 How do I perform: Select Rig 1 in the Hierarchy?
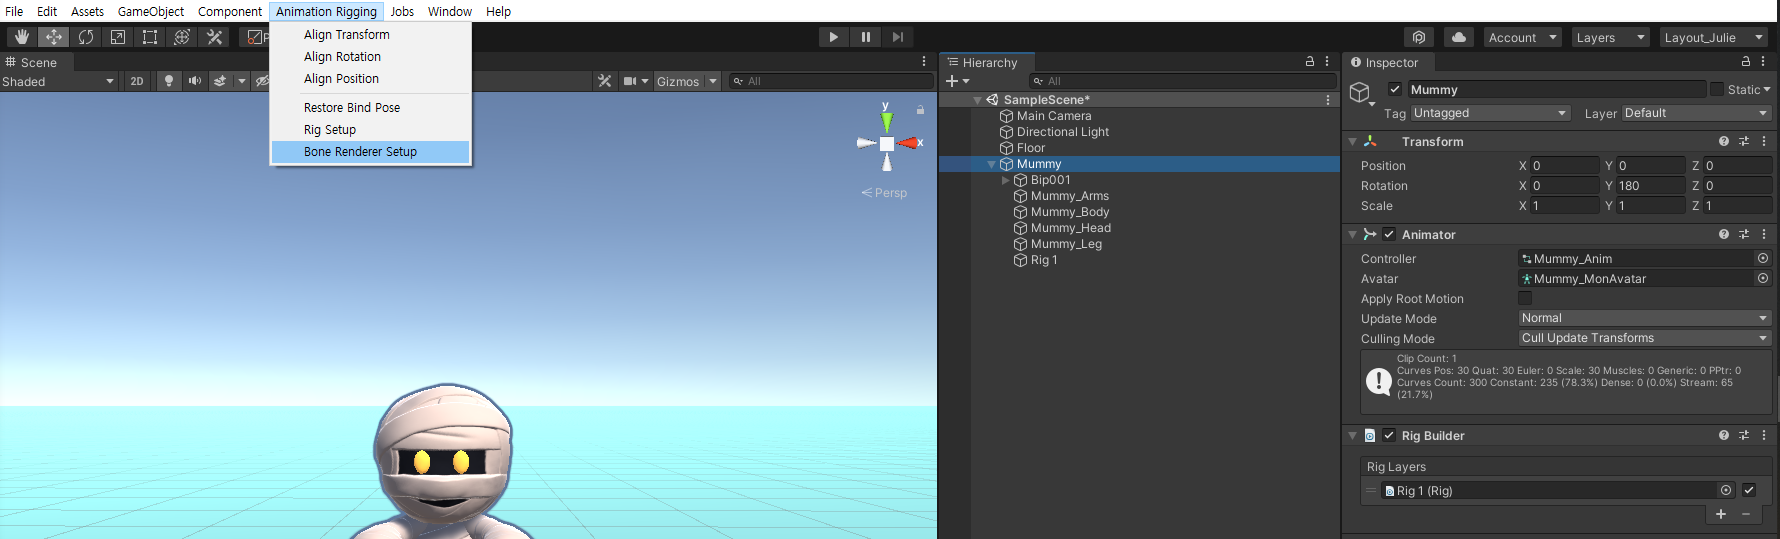click(x=1043, y=260)
